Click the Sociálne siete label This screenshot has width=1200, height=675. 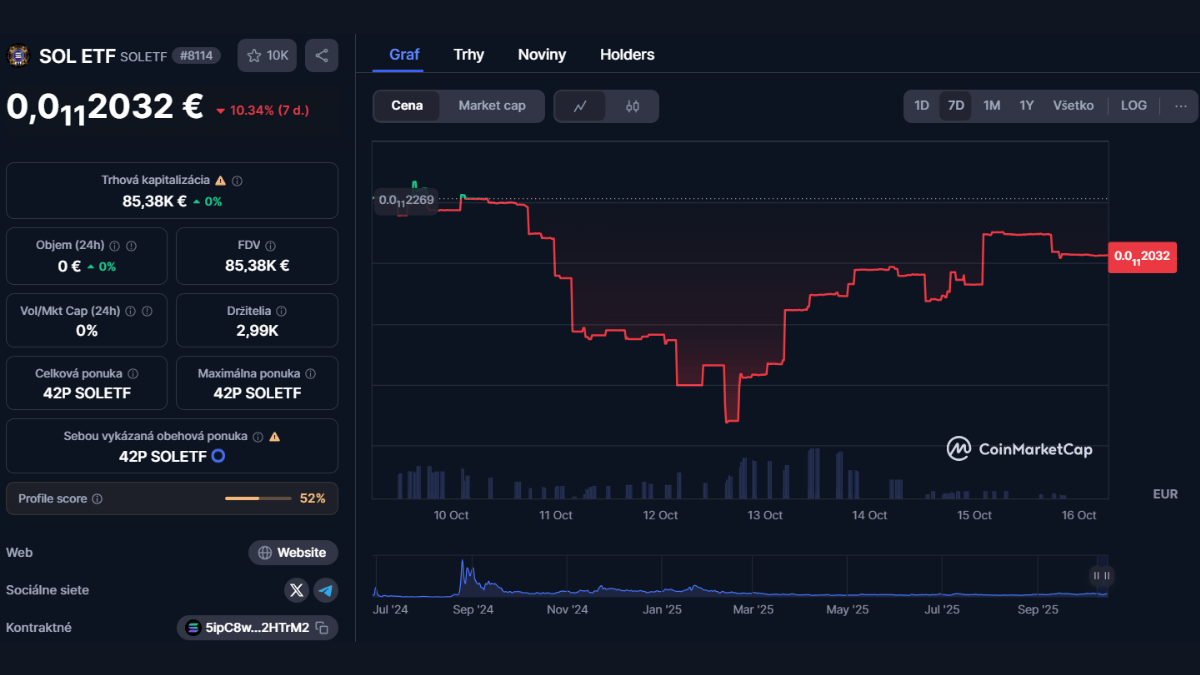(47, 590)
